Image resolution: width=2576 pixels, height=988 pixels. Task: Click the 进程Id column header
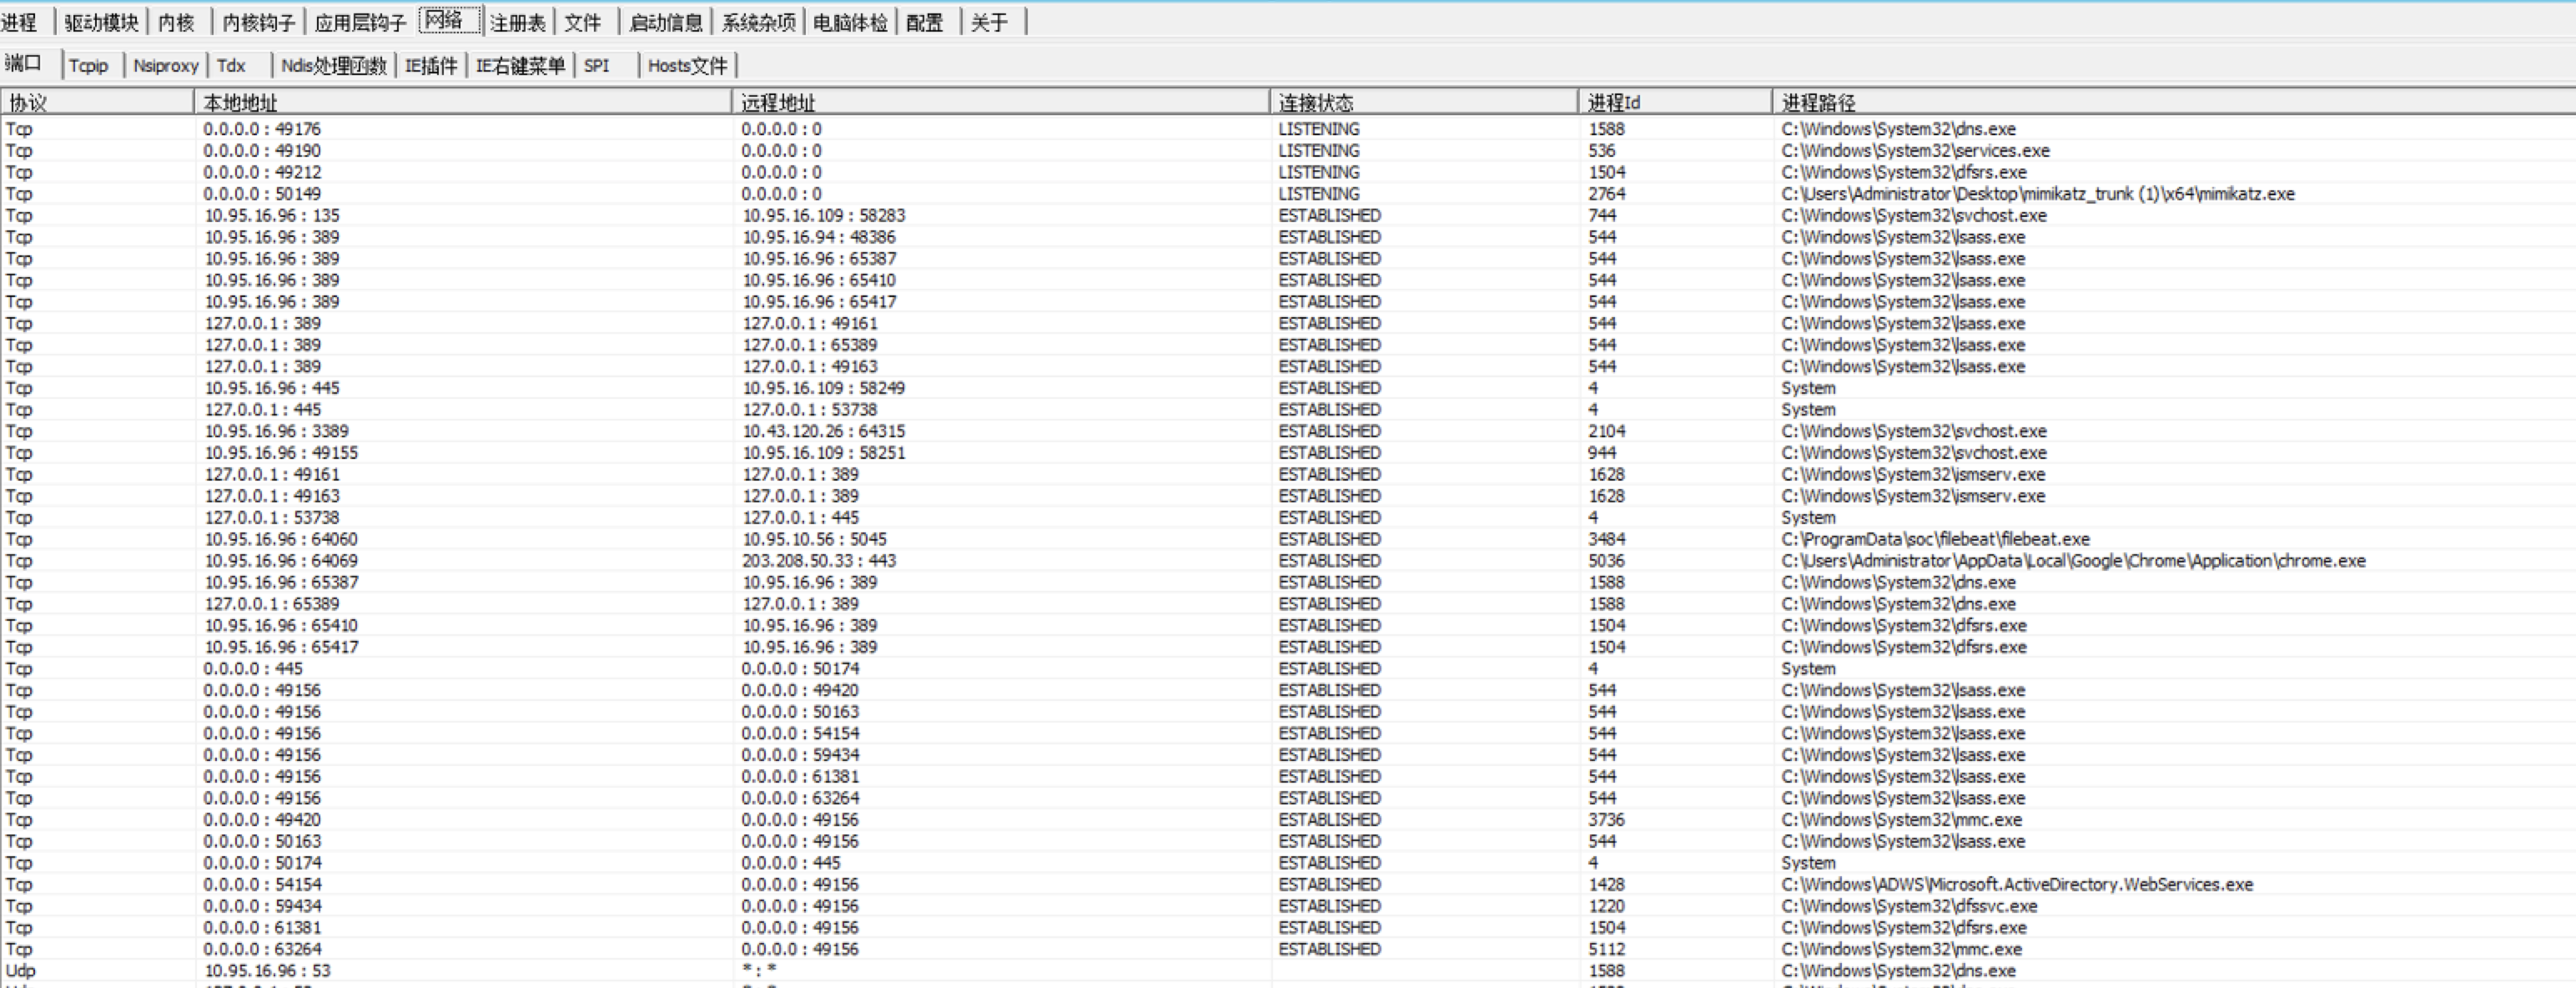(1613, 102)
